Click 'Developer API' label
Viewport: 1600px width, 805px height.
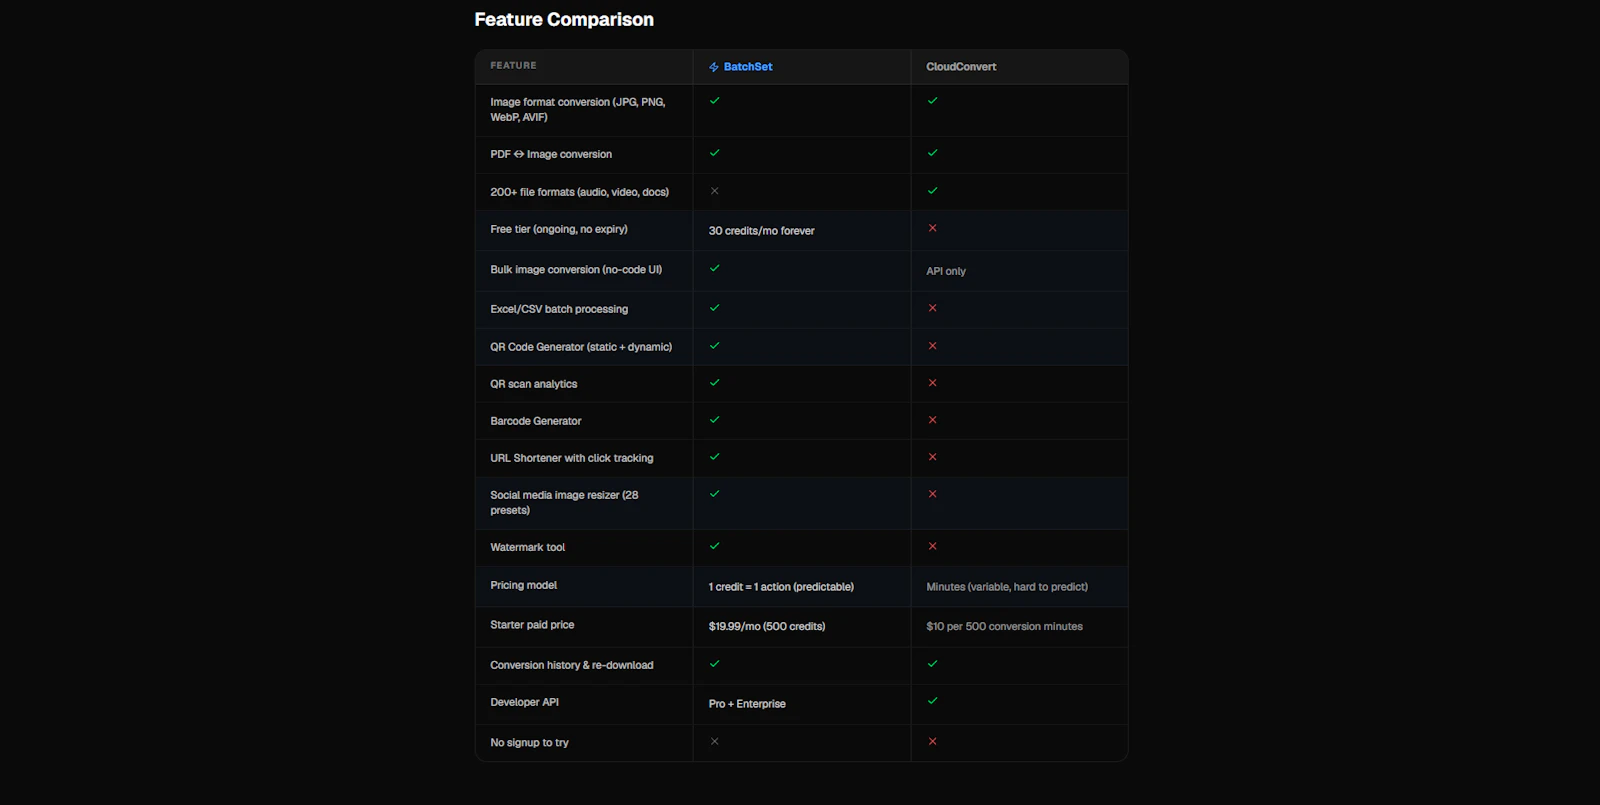(525, 702)
